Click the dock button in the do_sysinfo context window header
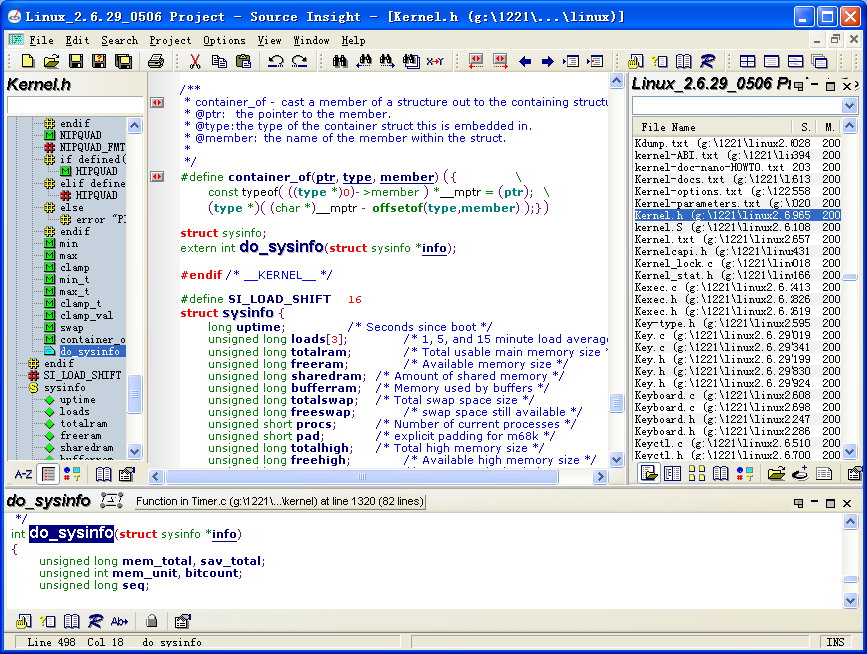The image size is (867, 654). pos(798,503)
